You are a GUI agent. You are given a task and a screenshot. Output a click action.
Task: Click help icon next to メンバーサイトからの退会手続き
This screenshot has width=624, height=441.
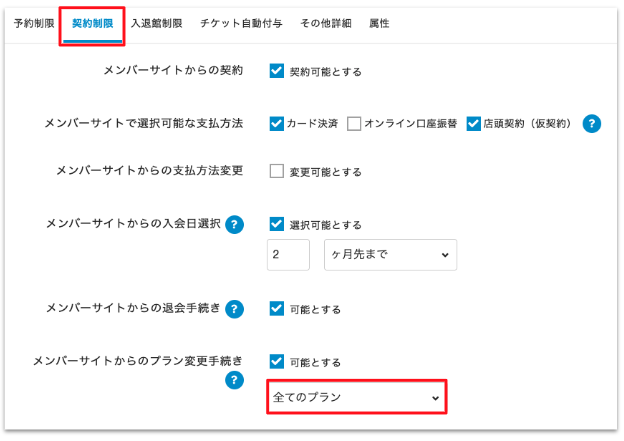click(236, 309)
